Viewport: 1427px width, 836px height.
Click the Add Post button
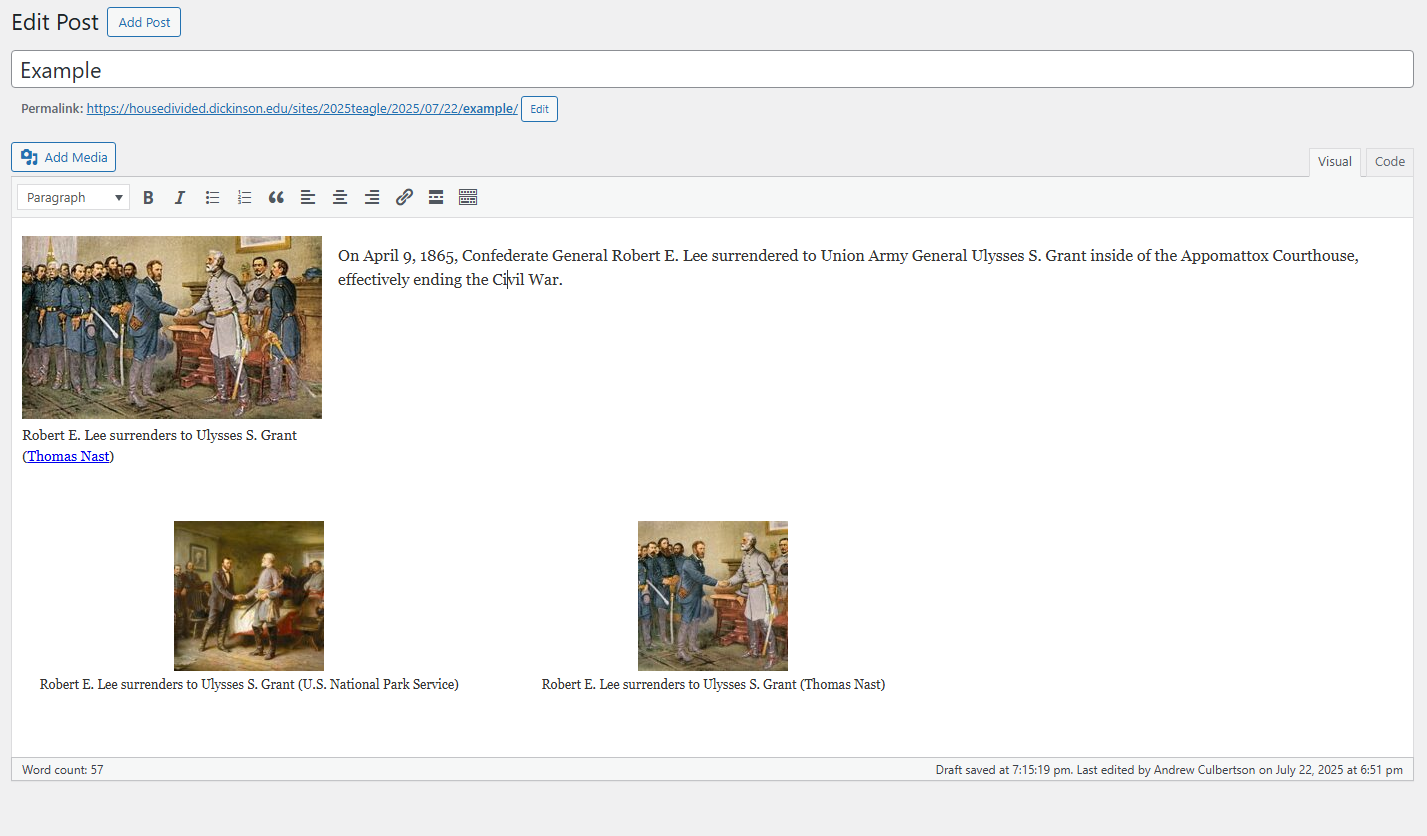144,22
